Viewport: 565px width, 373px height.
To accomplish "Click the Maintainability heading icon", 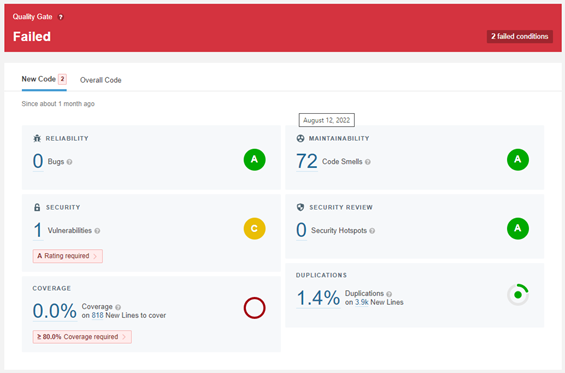I will [x=301, y=138].
